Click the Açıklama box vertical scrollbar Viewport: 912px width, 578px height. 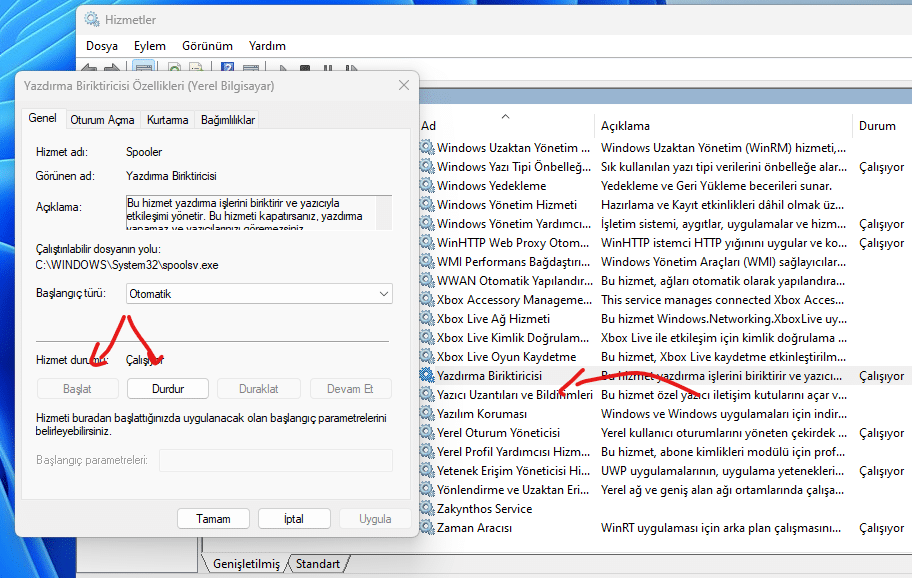[x=384, y=212]
